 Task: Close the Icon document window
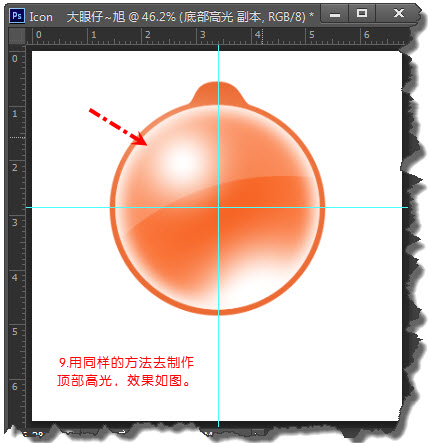coord(399,14)
